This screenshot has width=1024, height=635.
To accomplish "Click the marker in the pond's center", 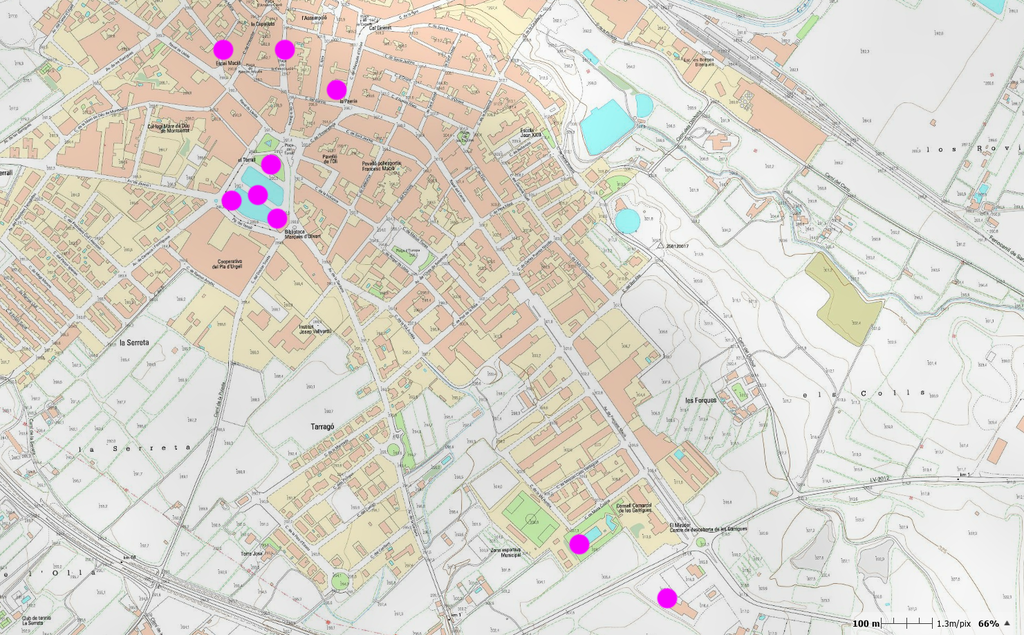I will [x=257, y=194].
